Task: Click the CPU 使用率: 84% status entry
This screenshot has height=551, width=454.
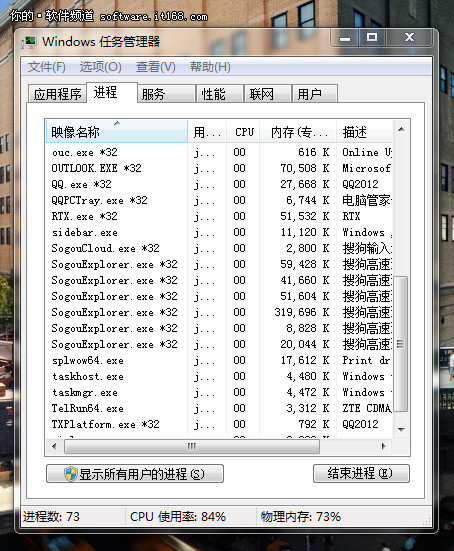Action: 178,517
